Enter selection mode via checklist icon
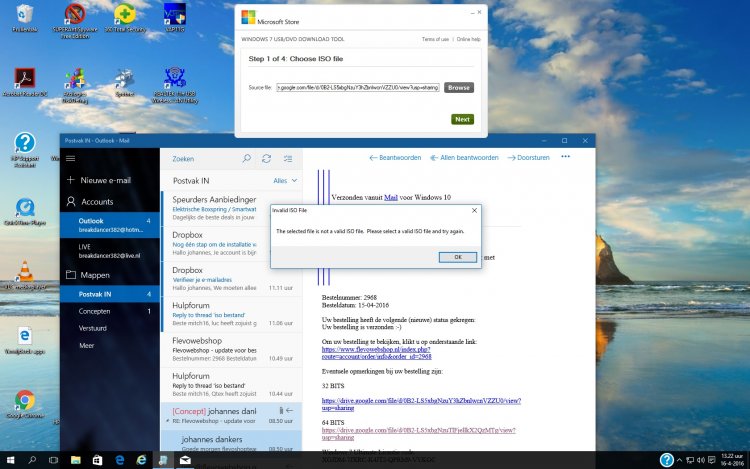 tap(288, 158)
